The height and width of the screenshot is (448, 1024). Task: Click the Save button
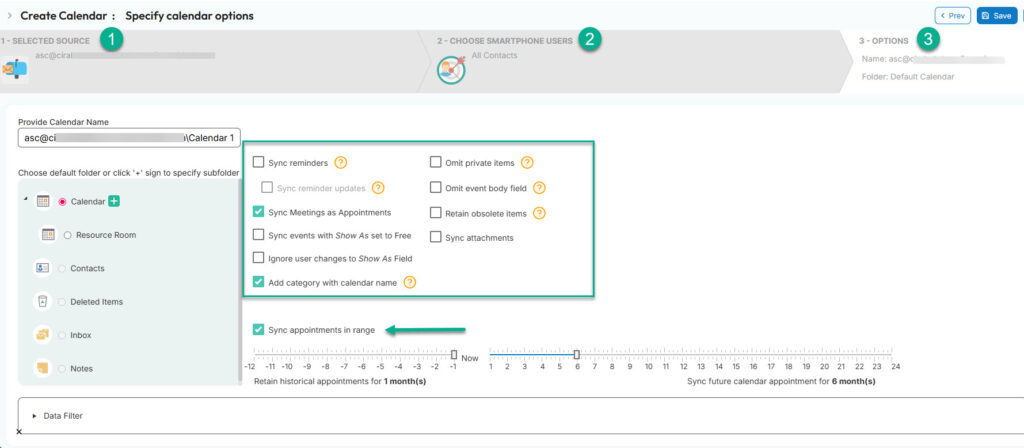point(996,16)
